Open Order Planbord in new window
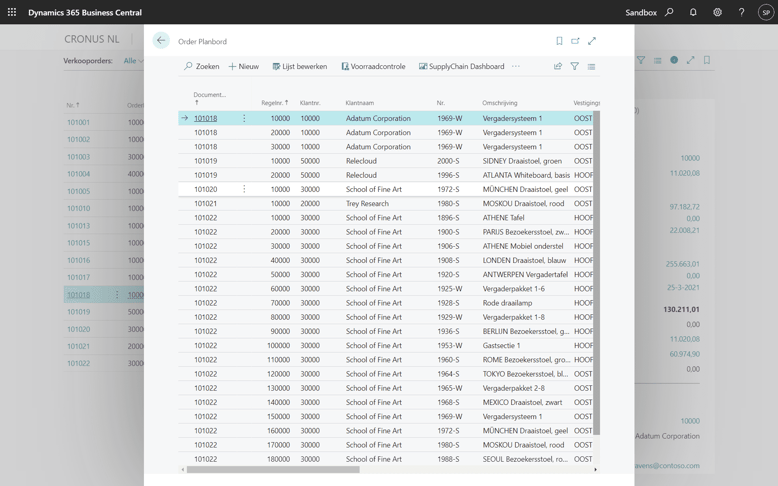 tap(575, 41)
